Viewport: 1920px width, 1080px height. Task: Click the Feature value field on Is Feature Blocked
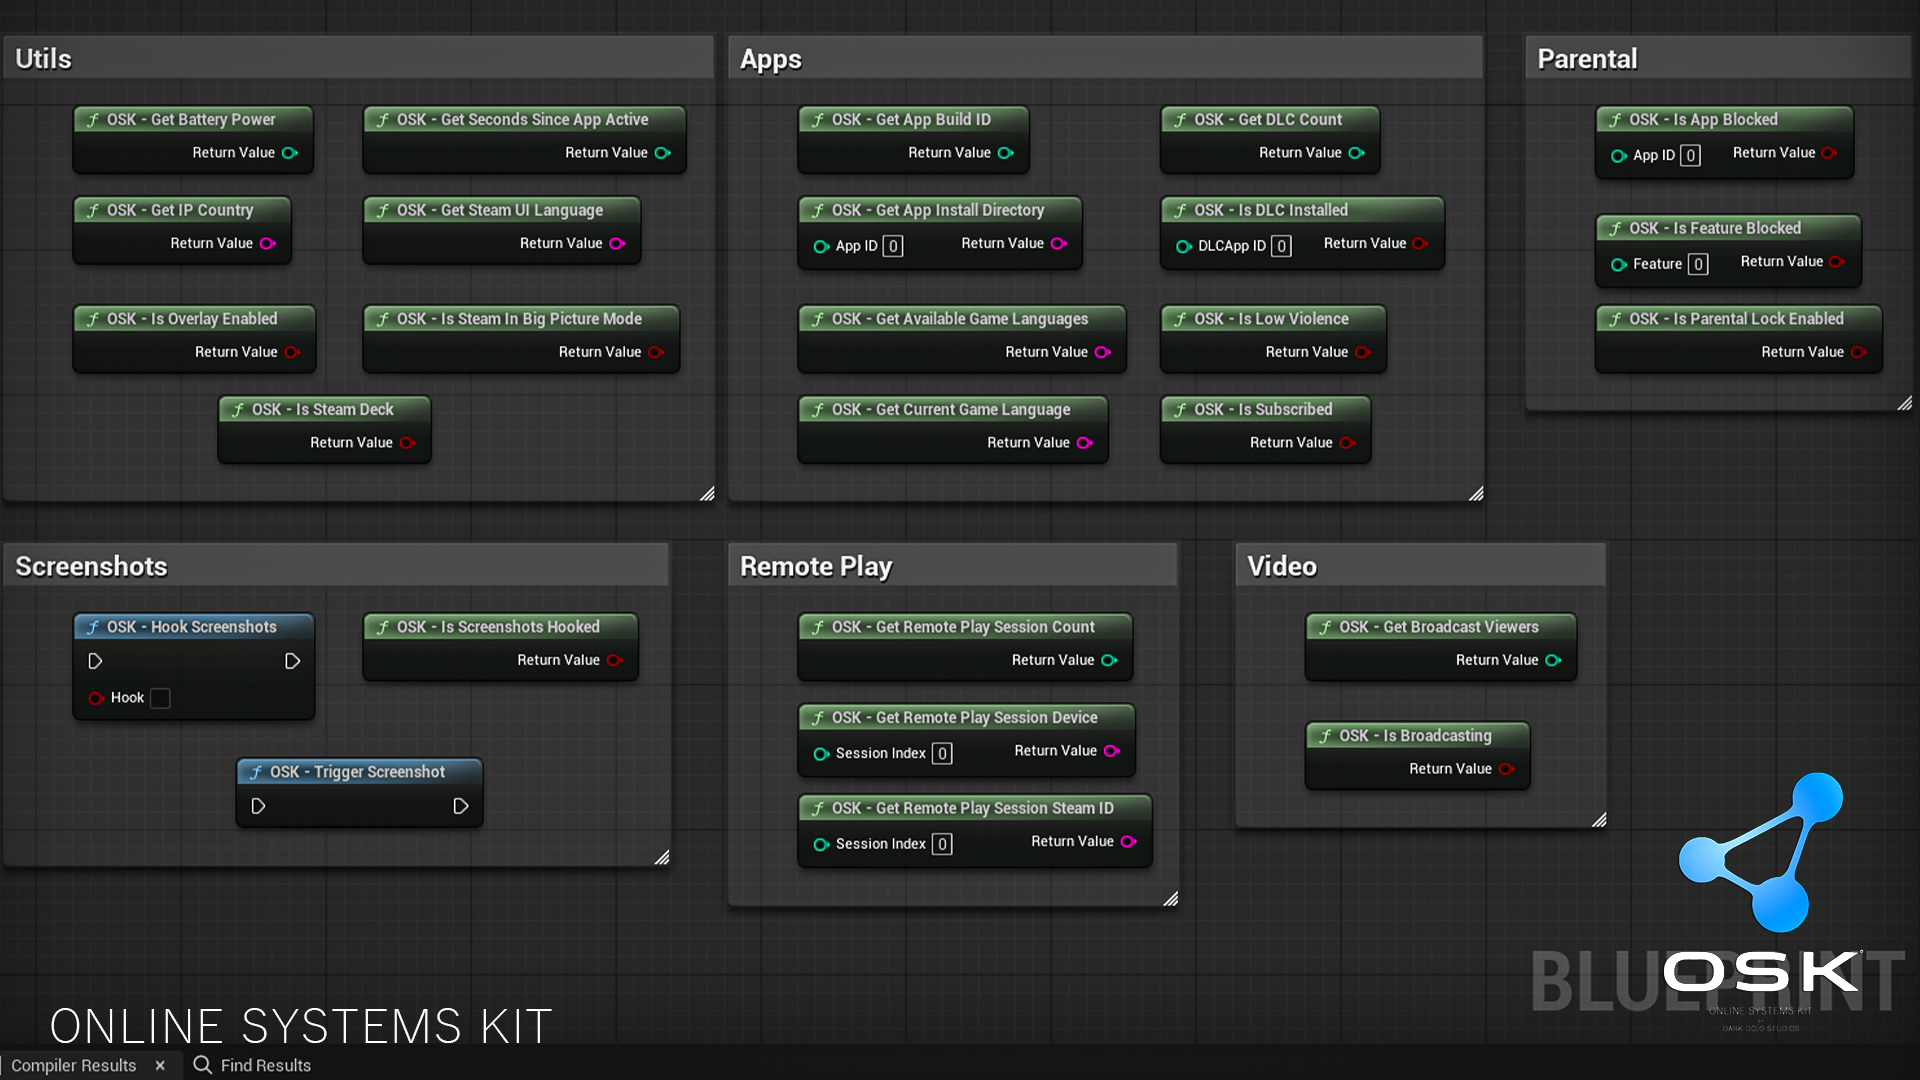1697,264
